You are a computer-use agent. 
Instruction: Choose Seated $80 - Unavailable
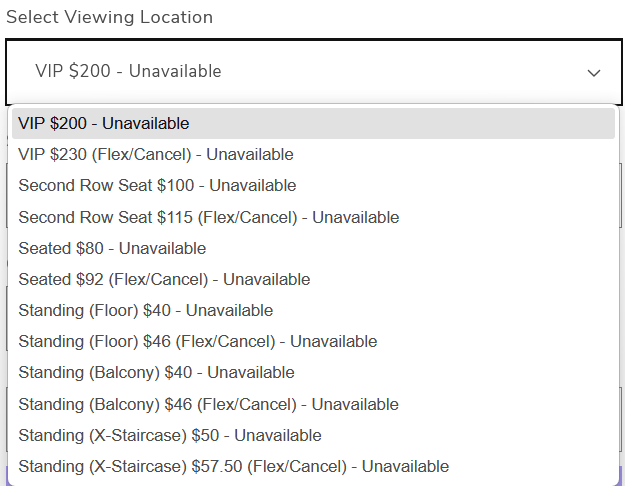coord(313,248)
